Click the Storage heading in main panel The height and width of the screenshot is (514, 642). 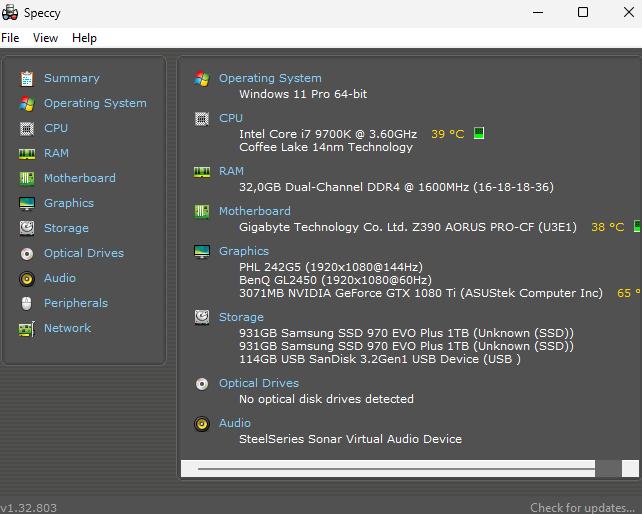pyautogui.click(x=241, y=317)
